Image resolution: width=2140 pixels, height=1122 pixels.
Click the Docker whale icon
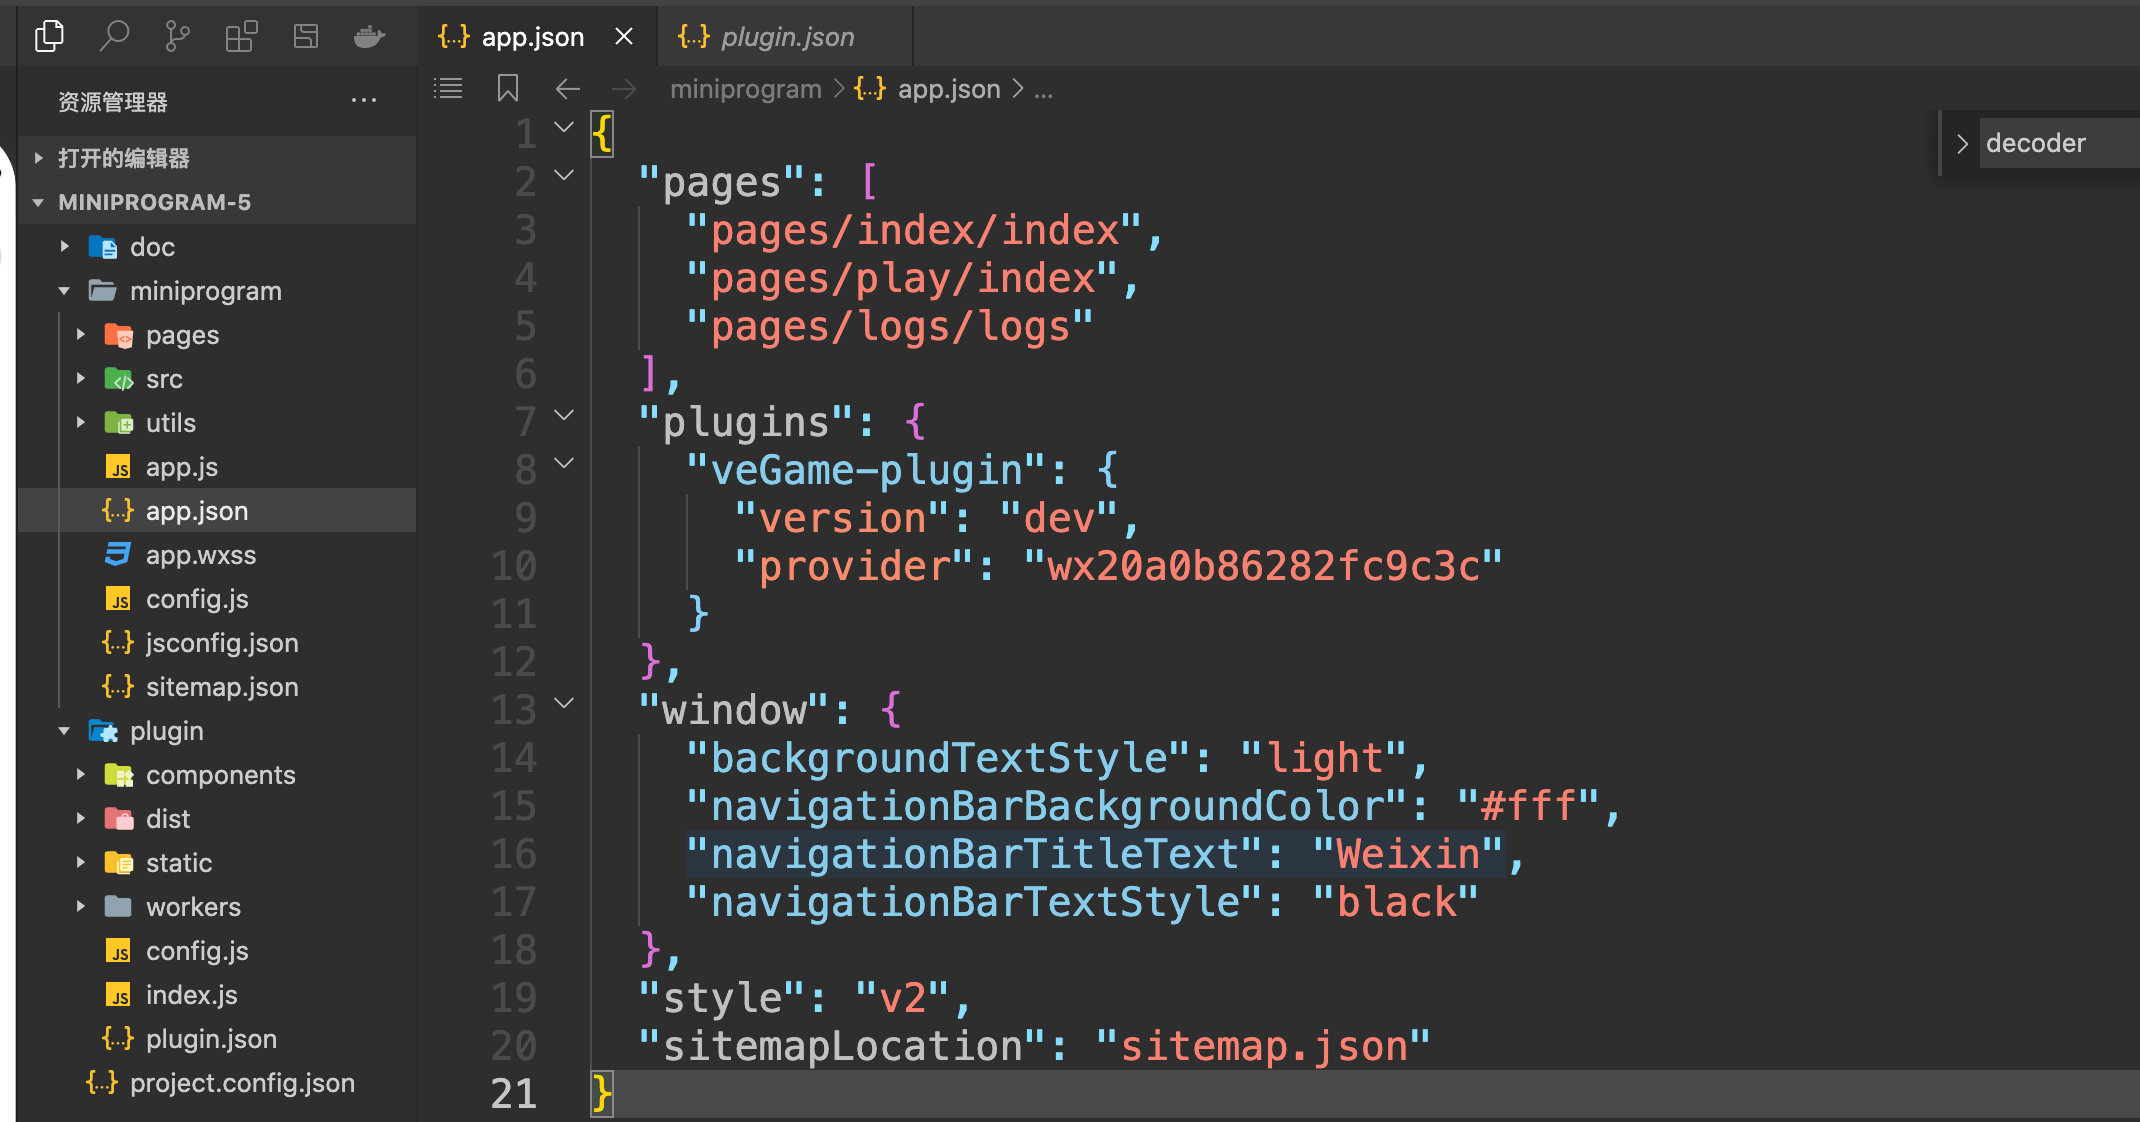369,37
